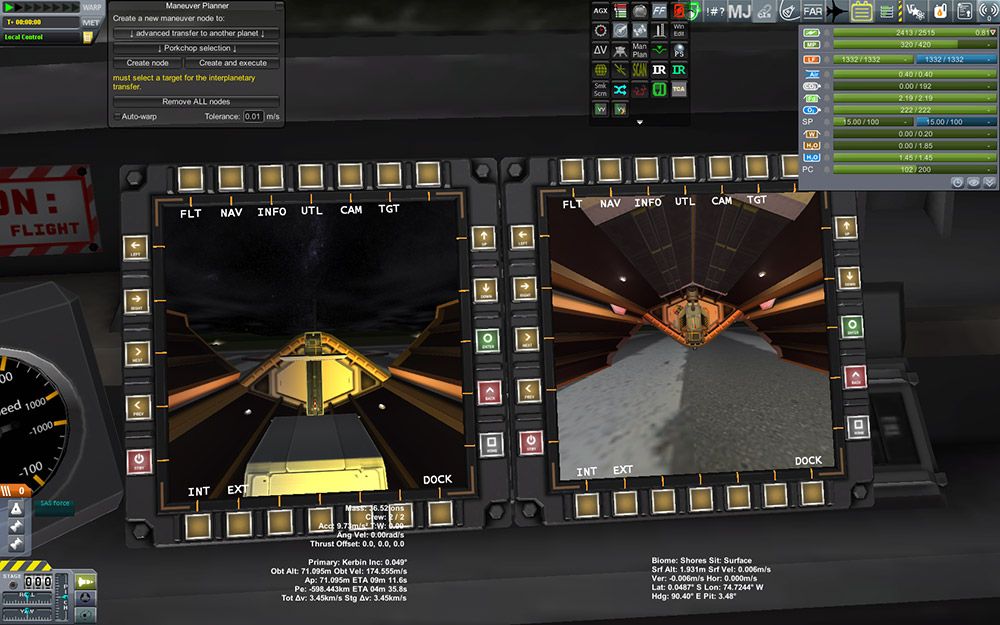The width and height of the screenshot is (1000, 625).
Task: Click the yellow SCAN icon
Action: coord(639,70)
